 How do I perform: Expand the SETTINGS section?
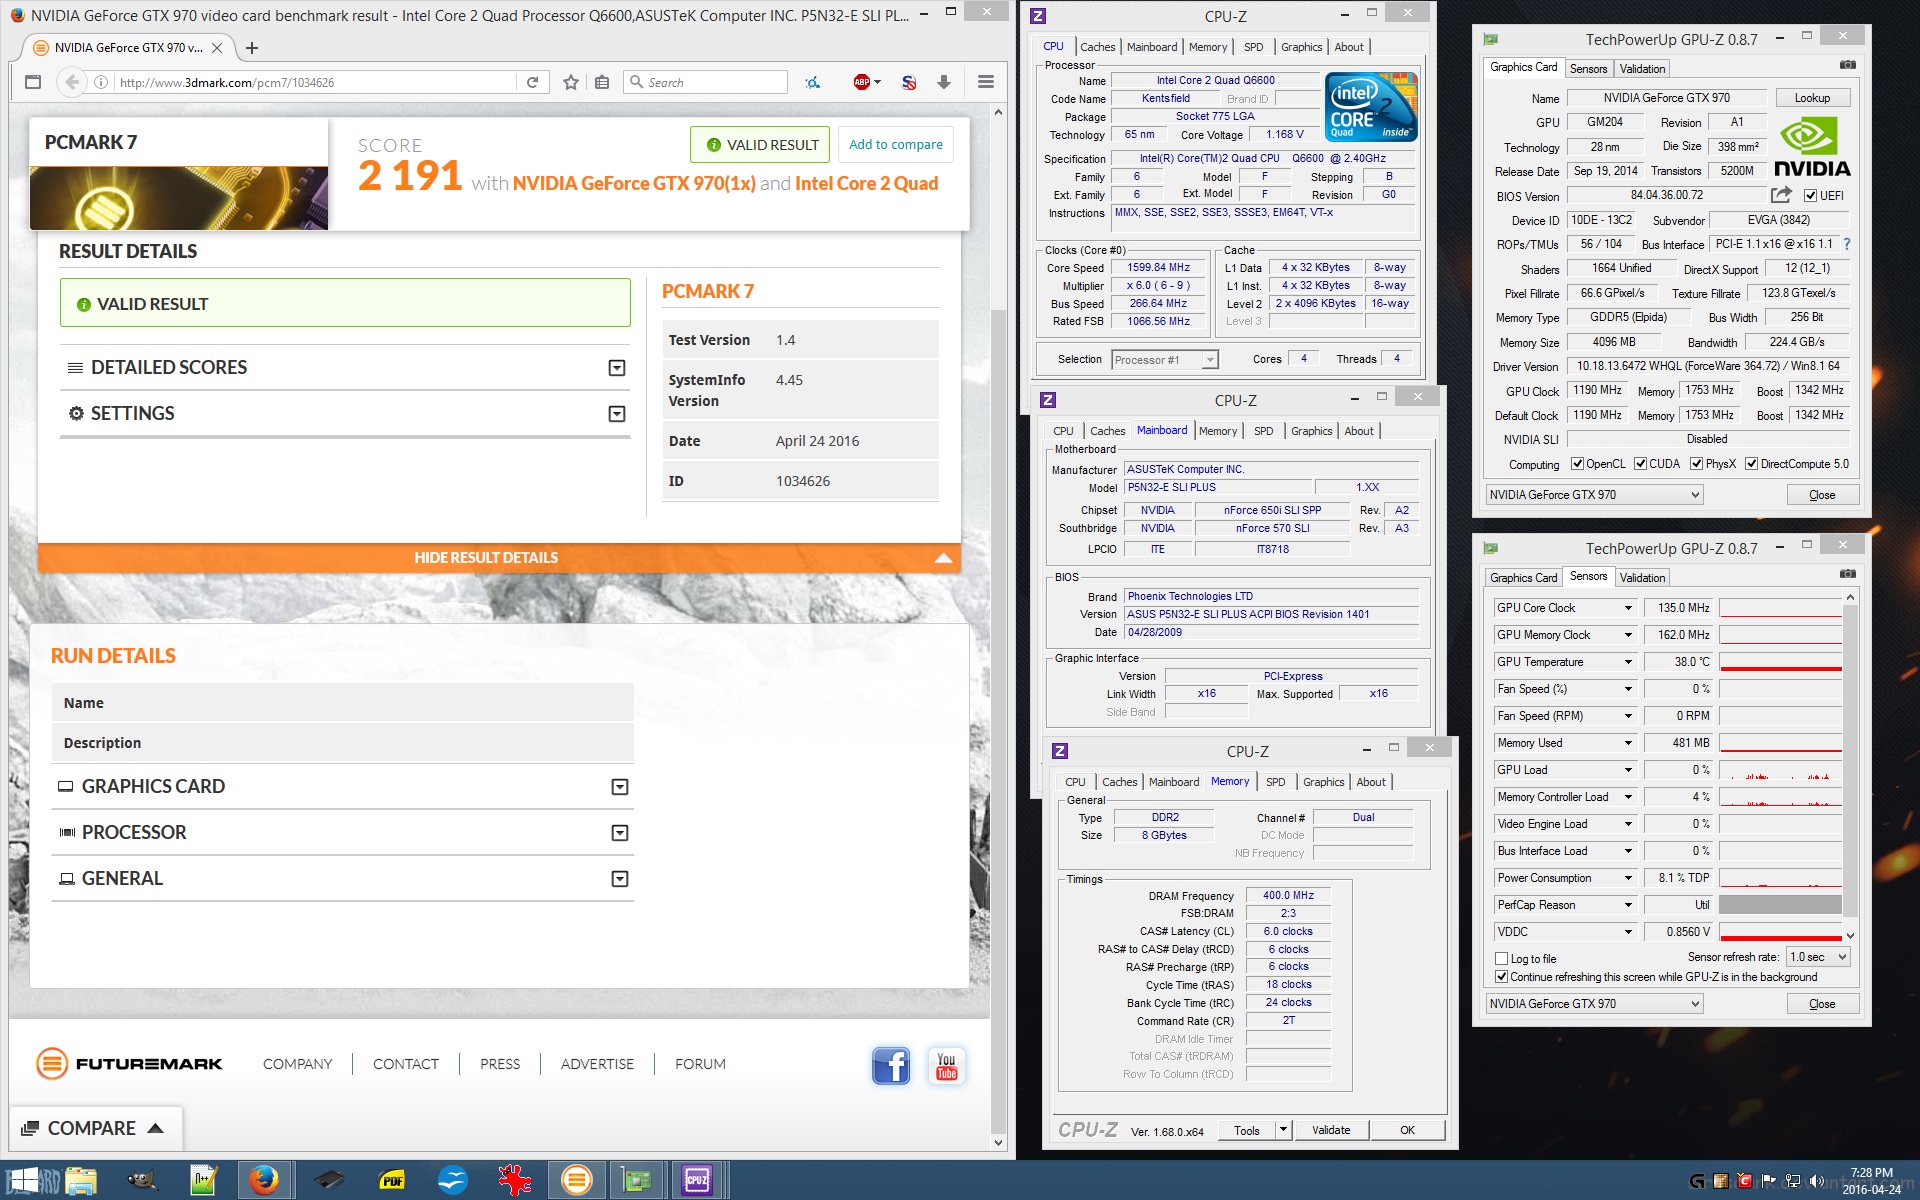[617, 414]
